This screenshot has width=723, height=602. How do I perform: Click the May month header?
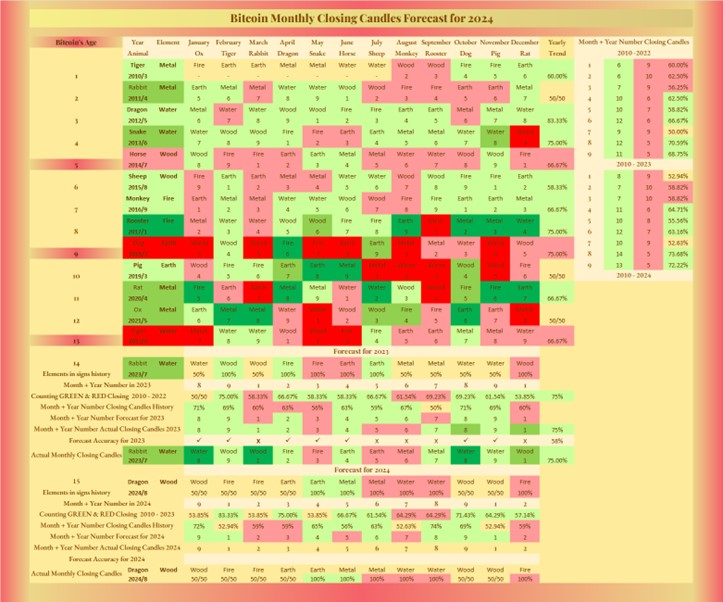pos(317,42)
